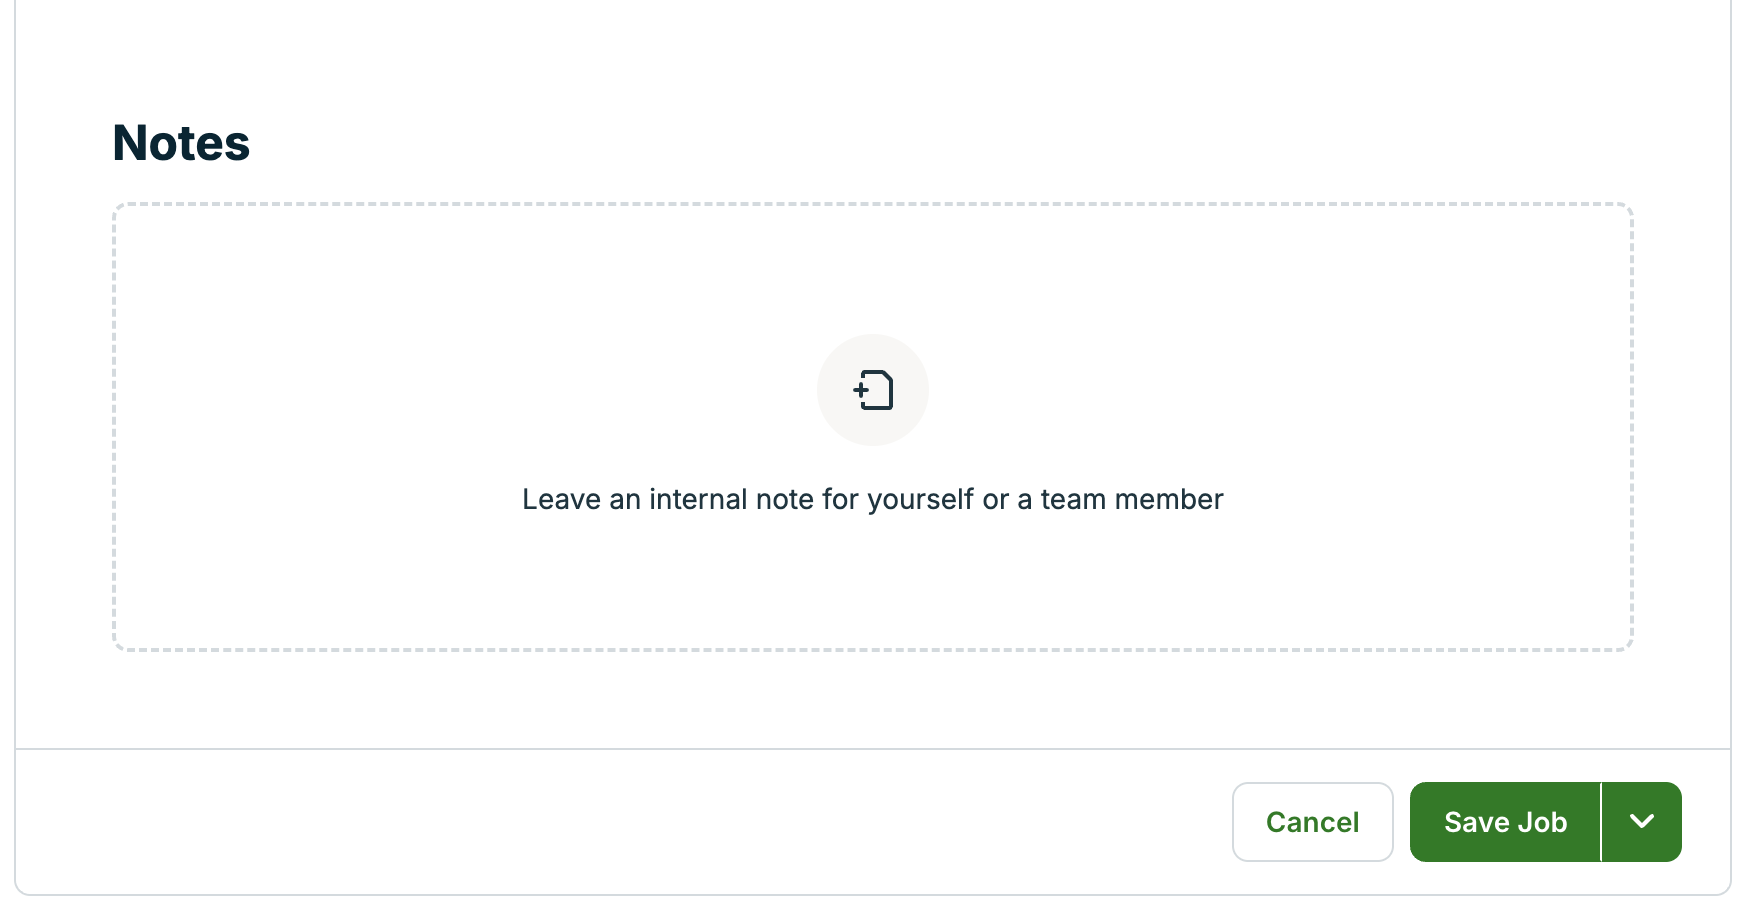This screenshot has width=1746, height=910.
Task: Click the note creation icon above the placeholder text
Action: [873, 390]
